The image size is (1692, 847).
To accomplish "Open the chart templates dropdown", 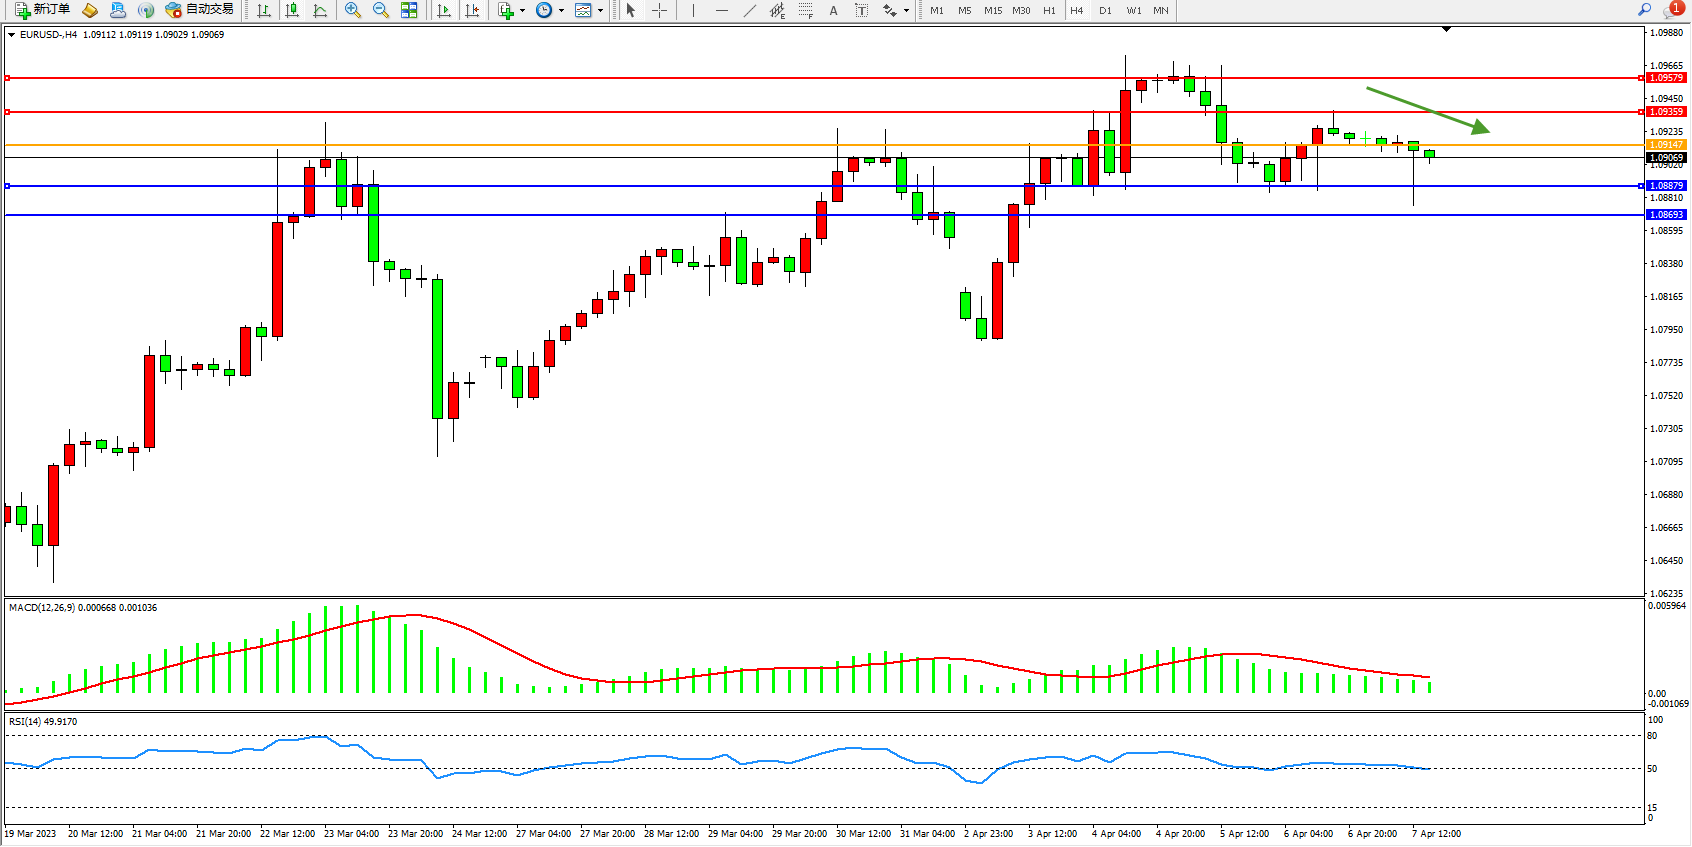I will tap(600, 11).
